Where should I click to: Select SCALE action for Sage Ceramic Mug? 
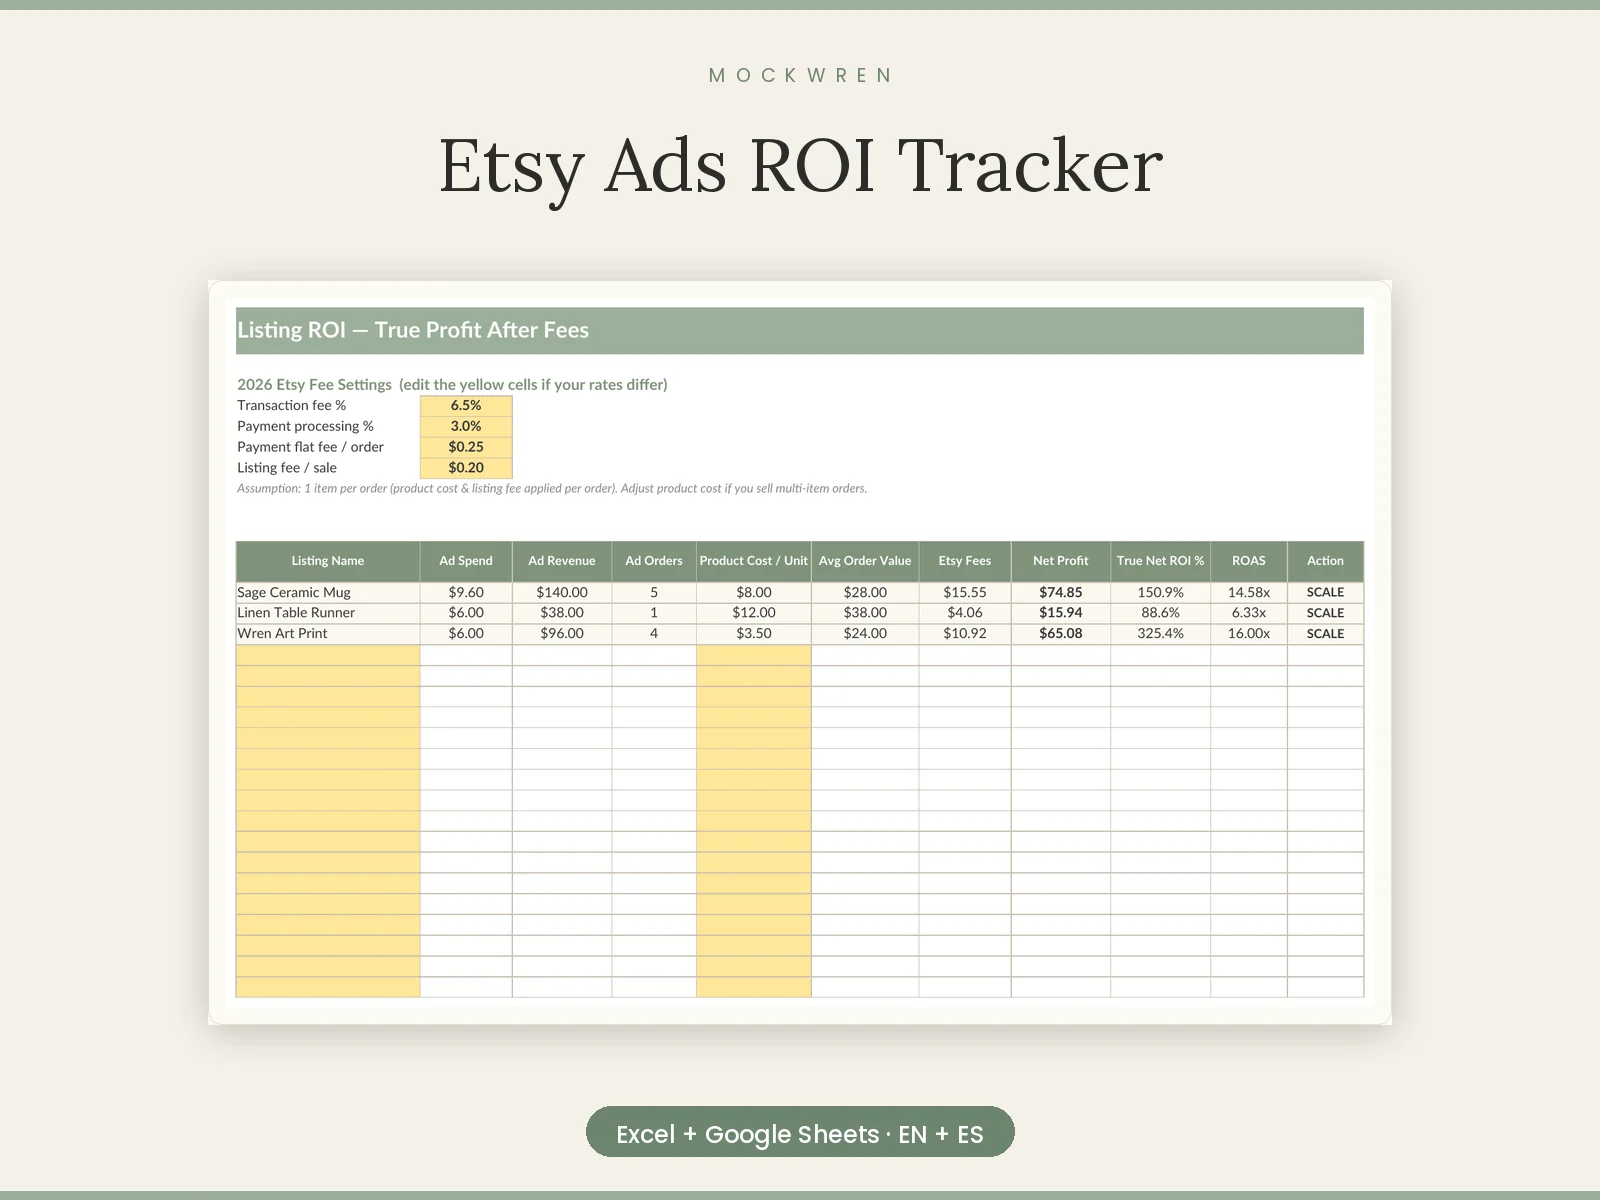coord(1326,592)
